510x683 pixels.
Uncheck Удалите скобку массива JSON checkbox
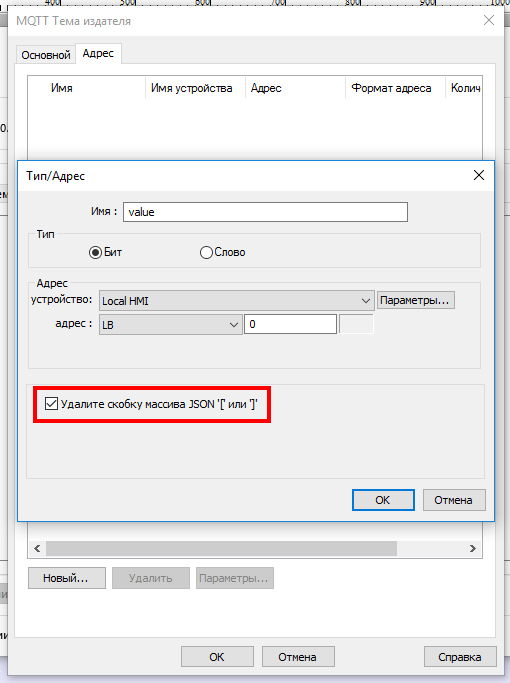point(51,404)
